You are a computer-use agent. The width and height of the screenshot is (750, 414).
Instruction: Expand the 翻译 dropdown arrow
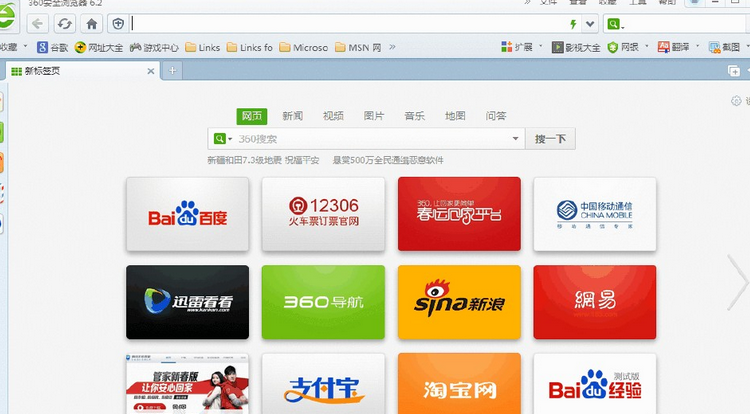[x=697, y=46]
